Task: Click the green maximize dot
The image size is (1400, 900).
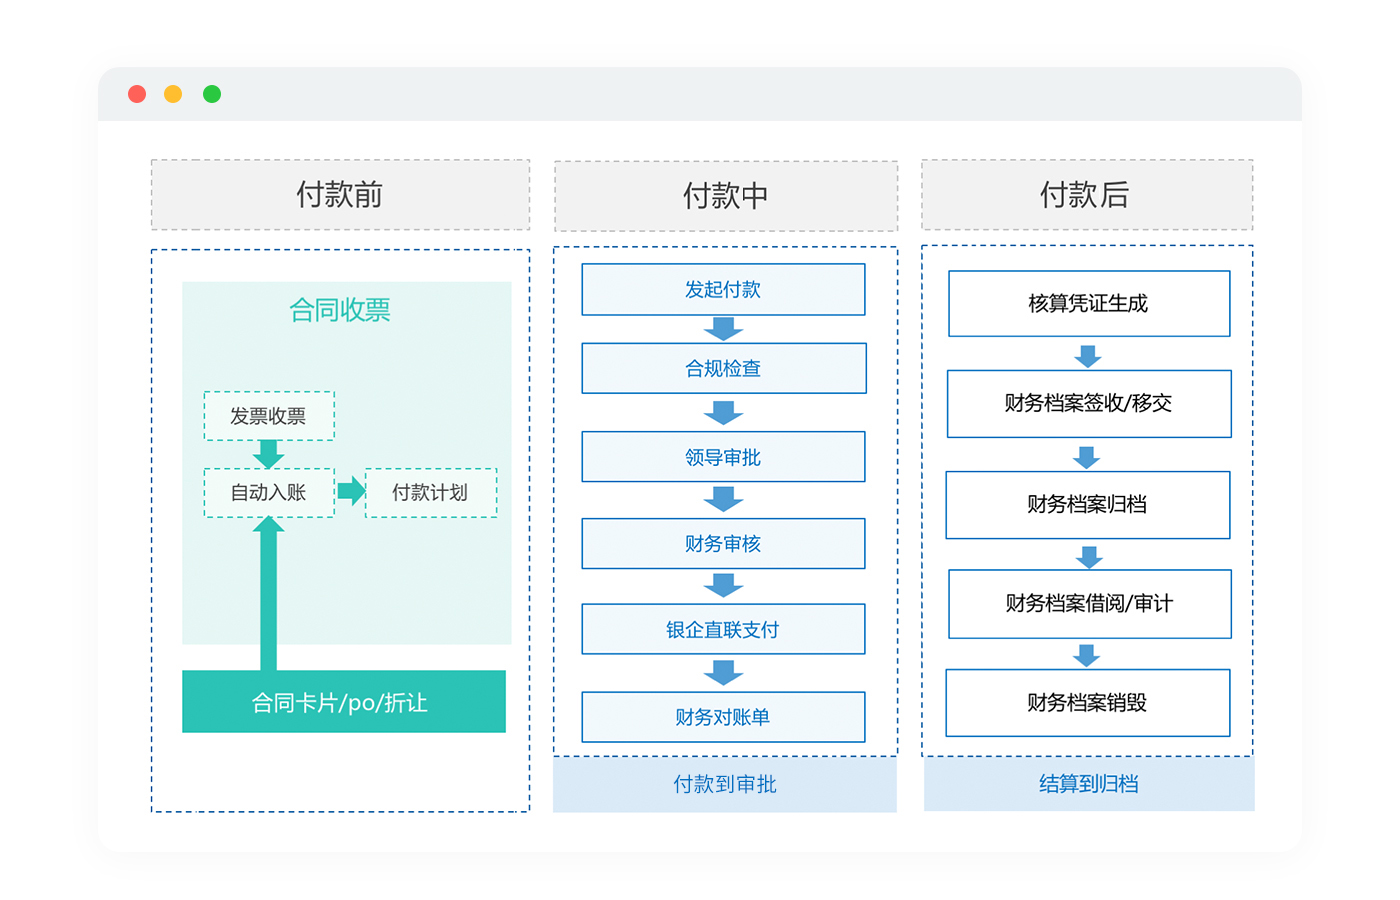Action: click(212, 94)
